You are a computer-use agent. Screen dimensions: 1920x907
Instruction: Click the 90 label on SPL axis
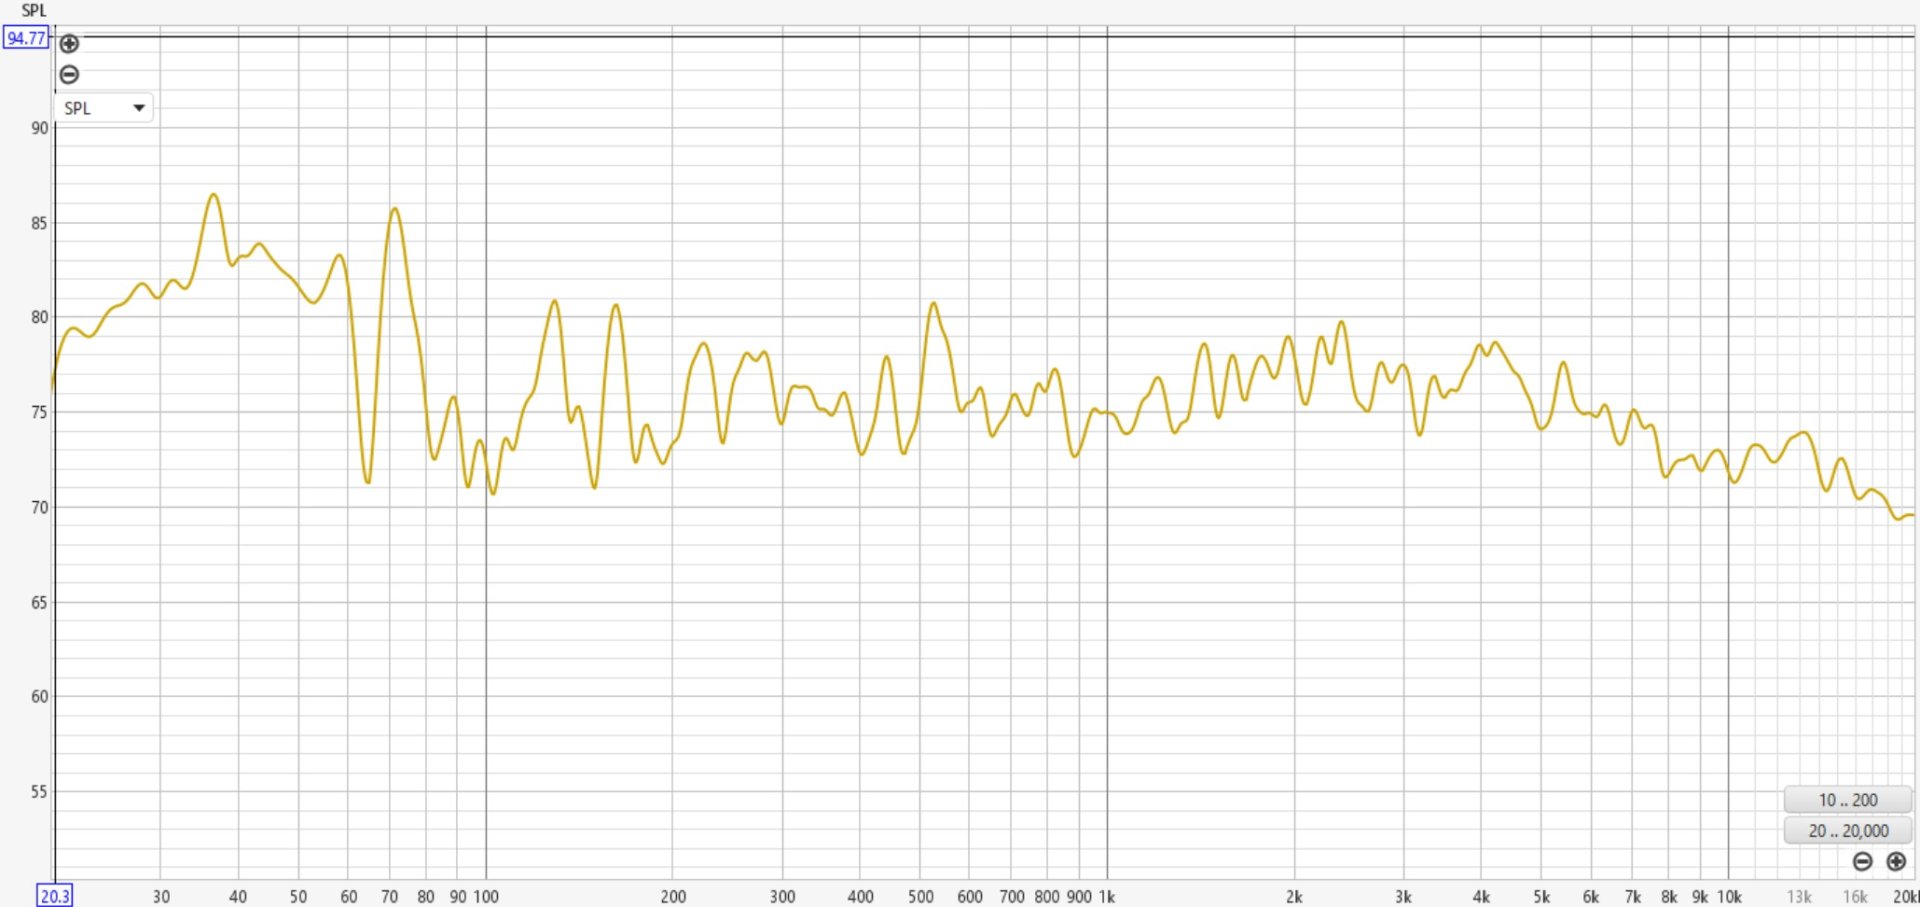click(39, 128)
